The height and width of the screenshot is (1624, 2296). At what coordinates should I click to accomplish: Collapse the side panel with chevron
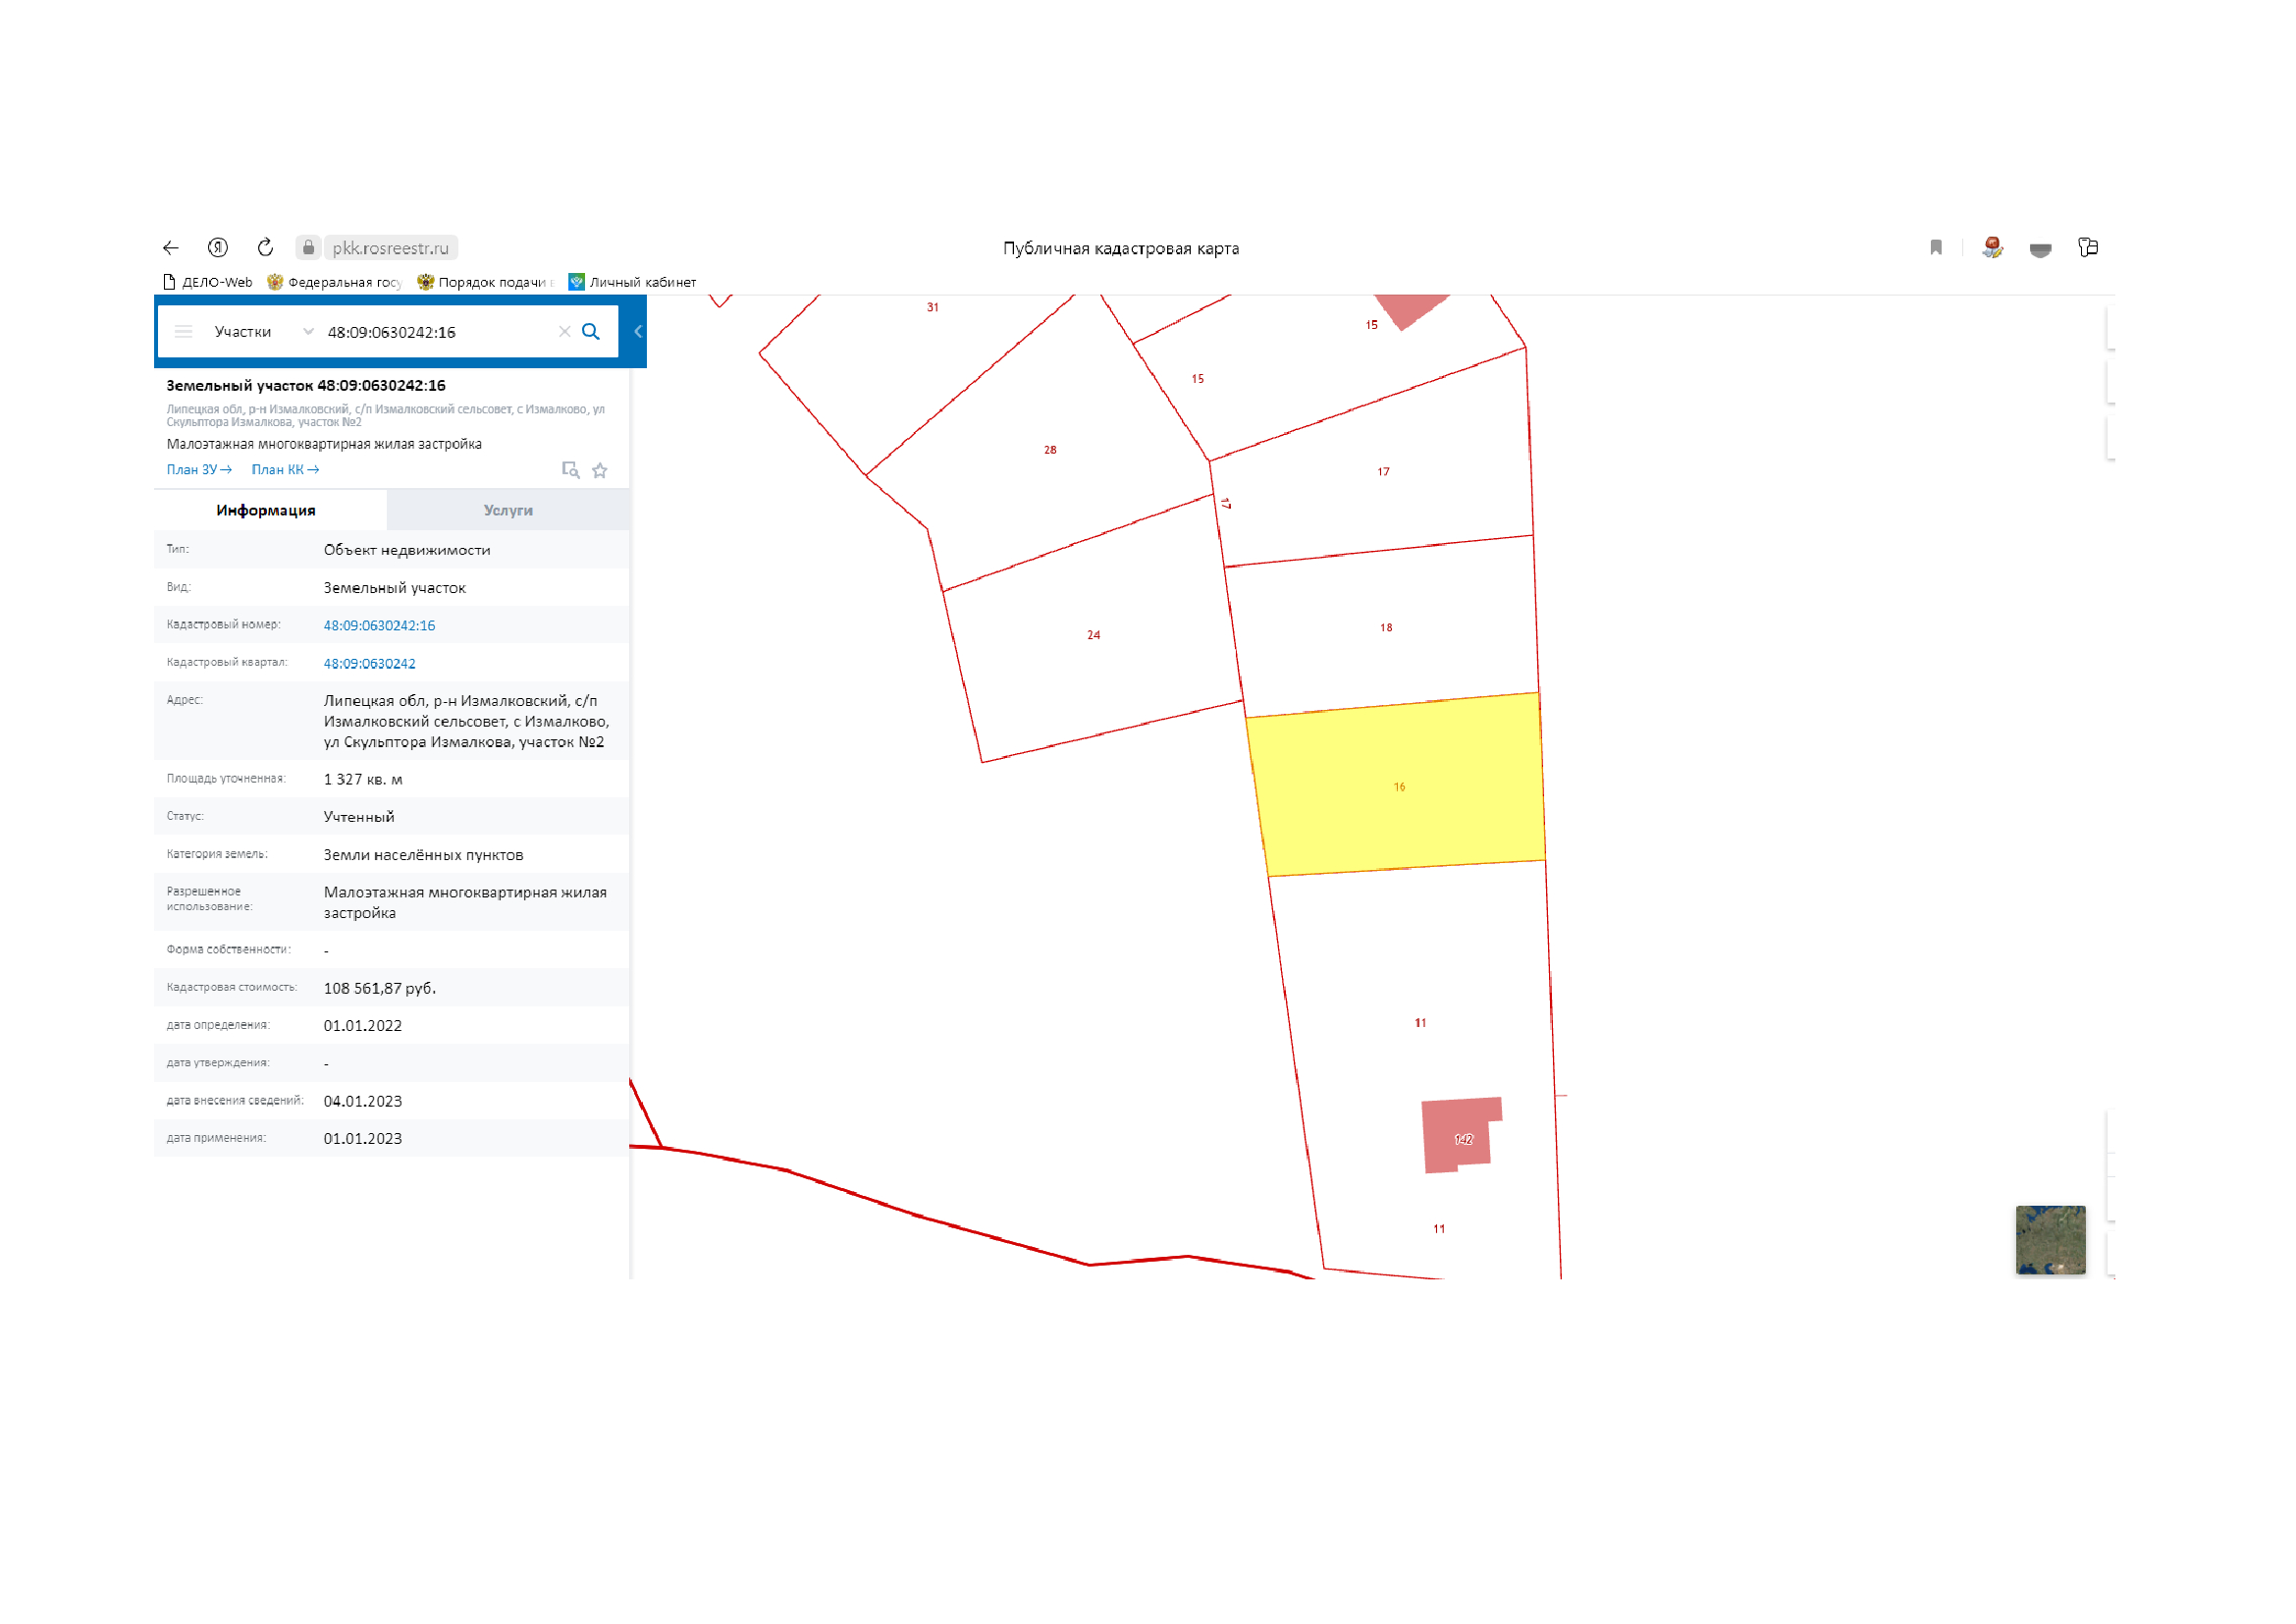(638, 332)
